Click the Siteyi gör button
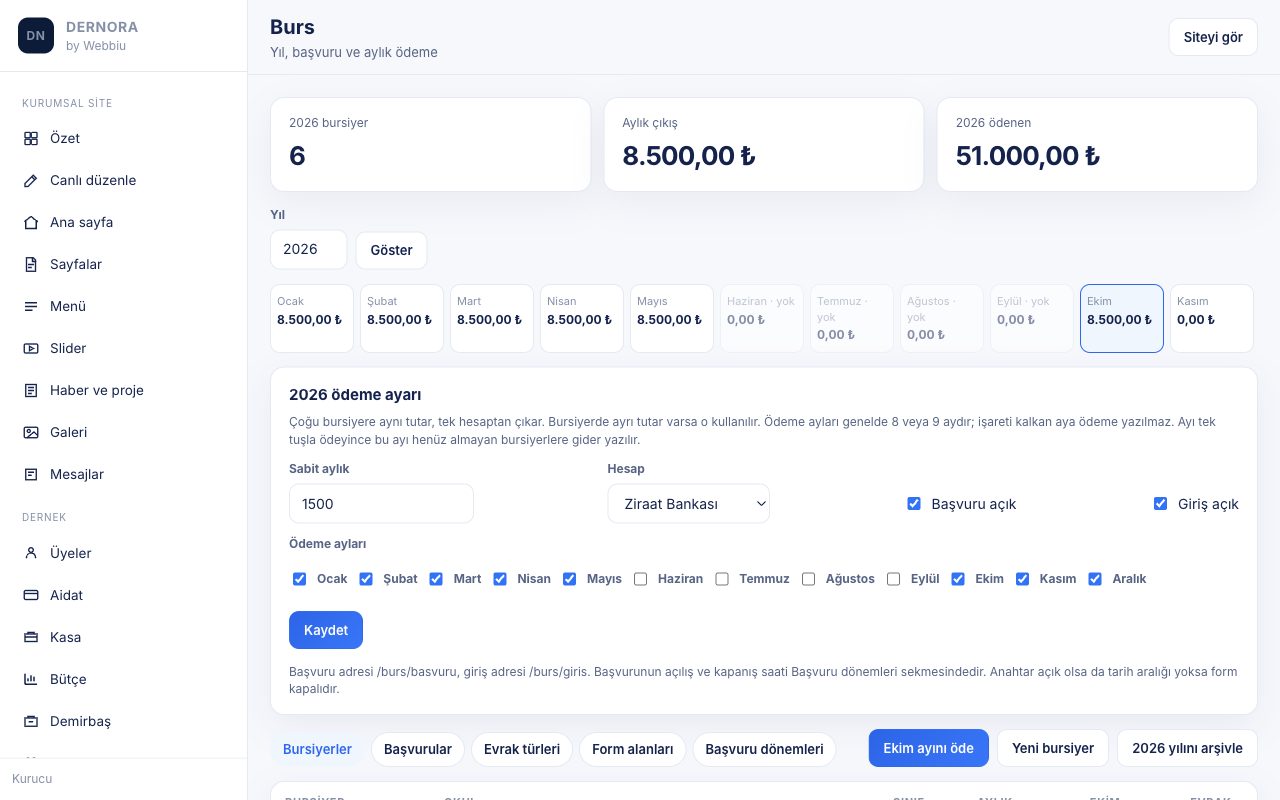Viewport: 1280px width, 800px height. 1213,37
